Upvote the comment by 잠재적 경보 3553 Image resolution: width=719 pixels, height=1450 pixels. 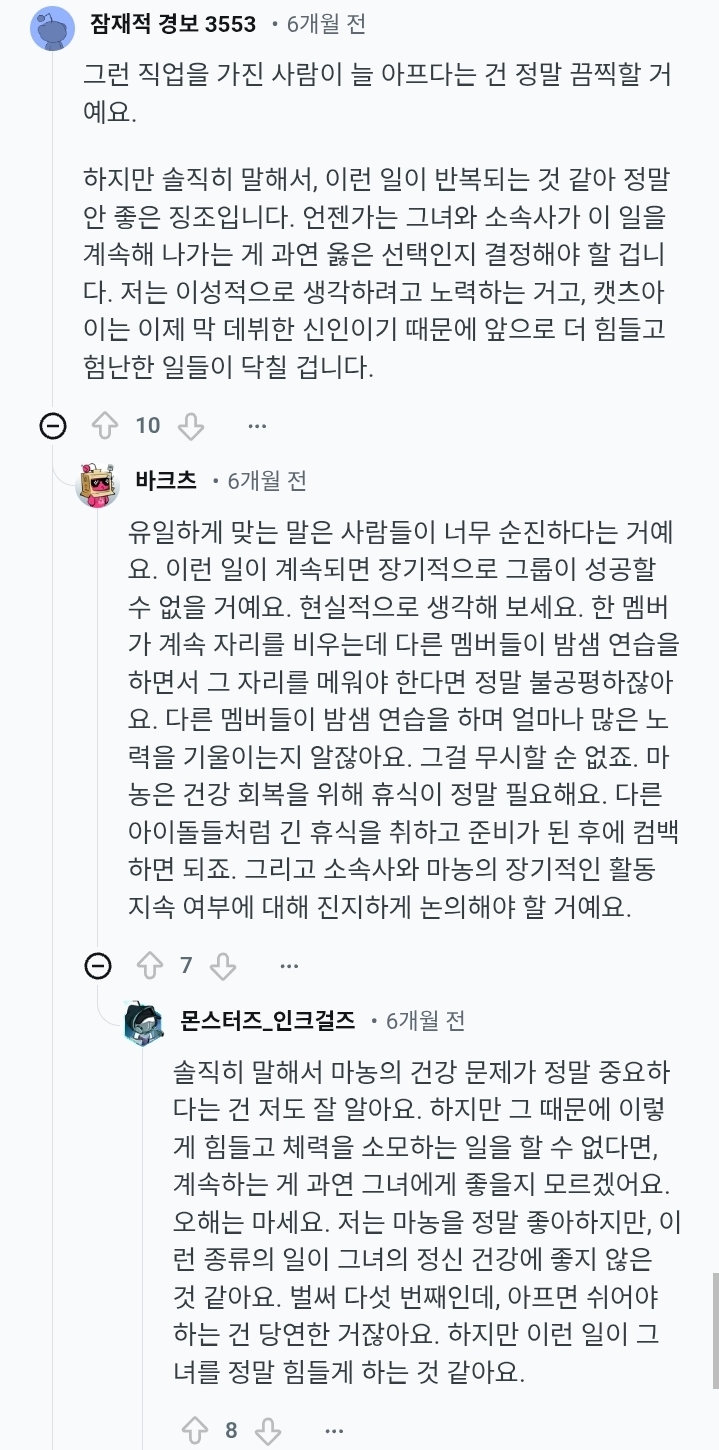coord(105,426)
